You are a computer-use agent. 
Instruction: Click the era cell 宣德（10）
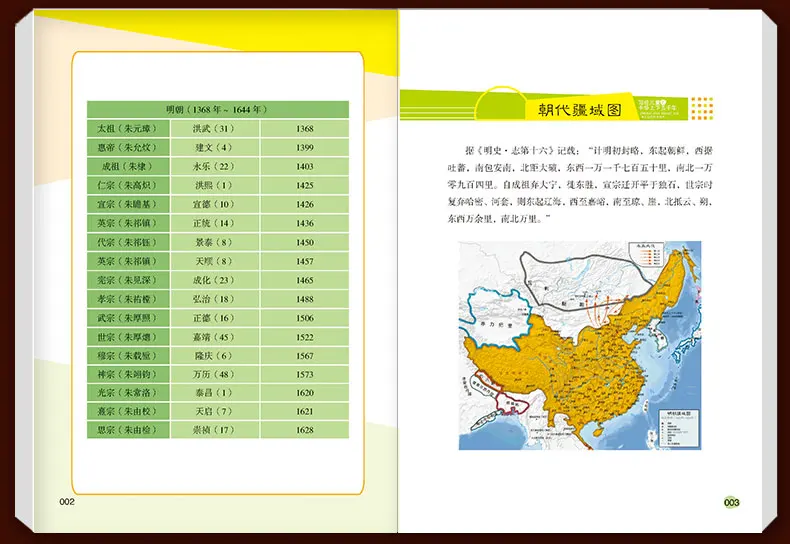point(215,205)
